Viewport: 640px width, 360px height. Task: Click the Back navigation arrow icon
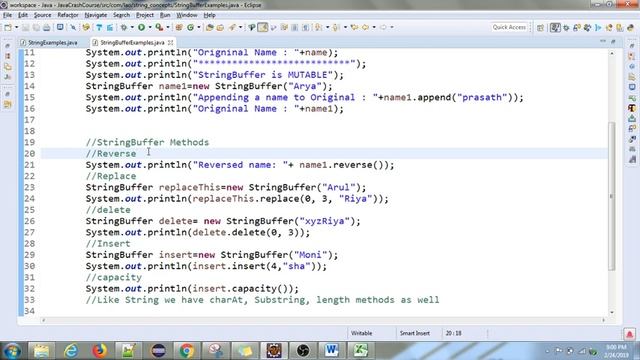click(365, 27)
